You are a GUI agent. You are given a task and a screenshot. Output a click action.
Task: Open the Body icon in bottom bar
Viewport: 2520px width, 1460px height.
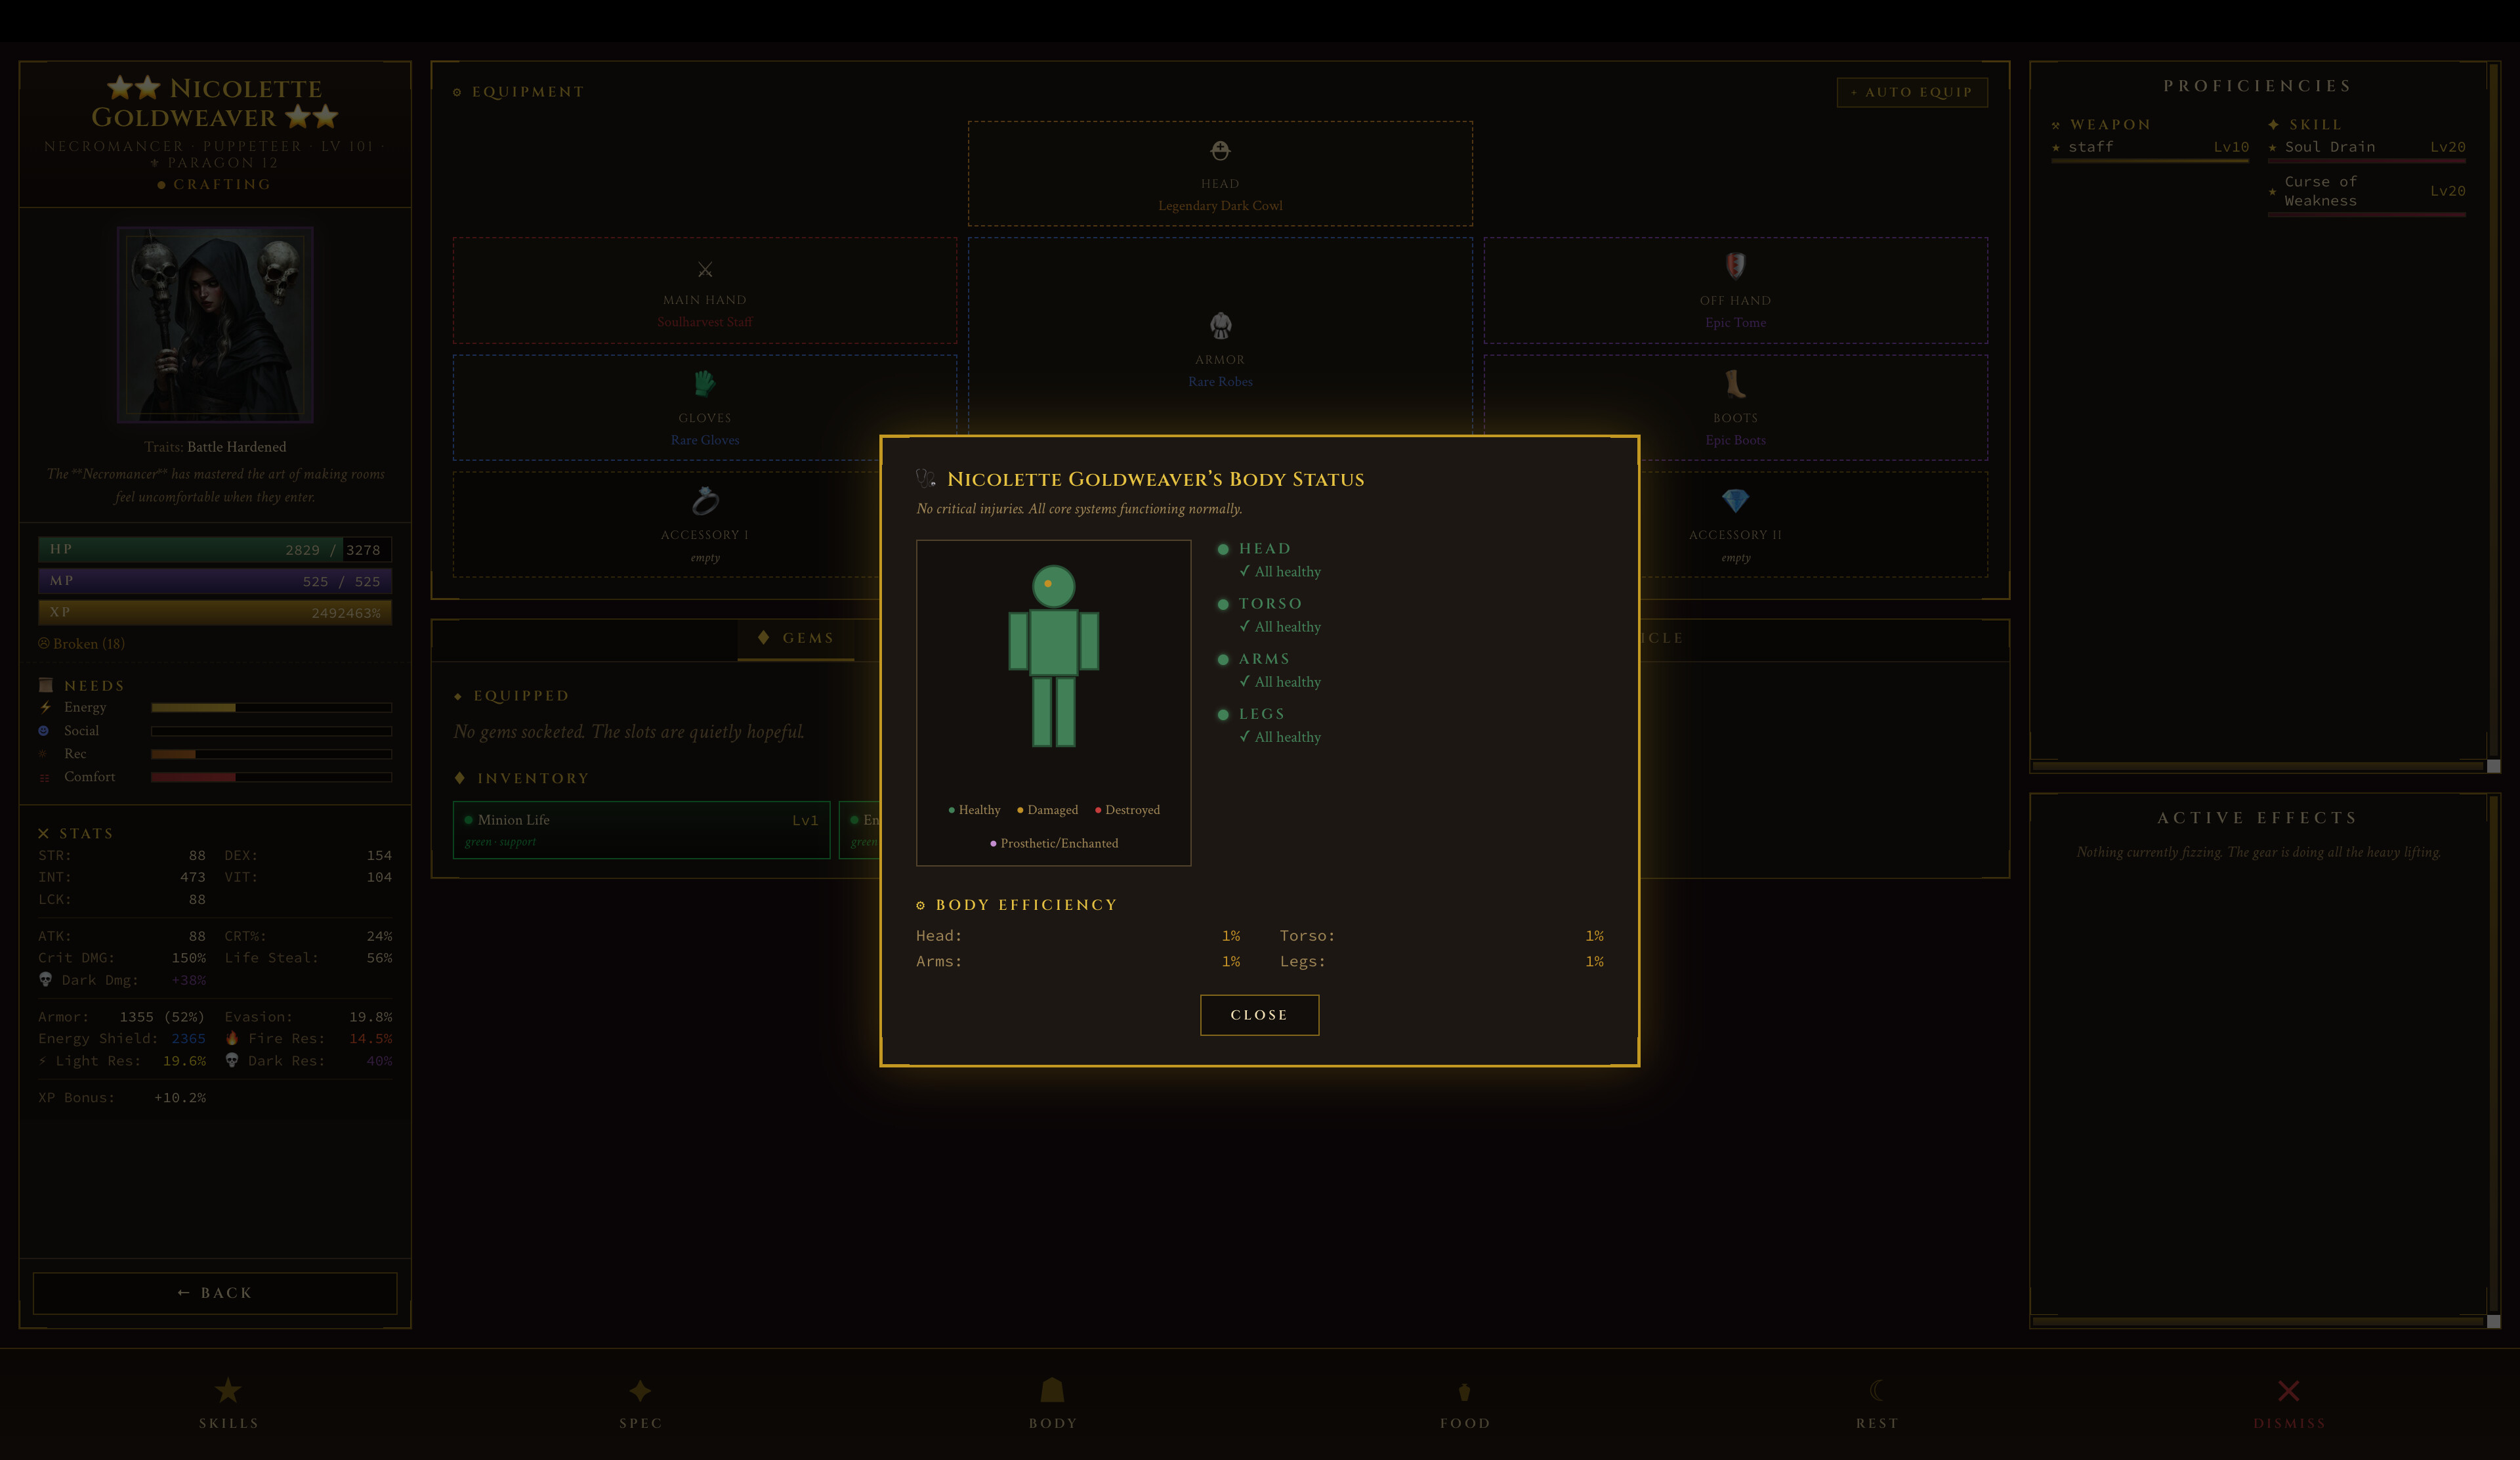click(1052, 1390)
